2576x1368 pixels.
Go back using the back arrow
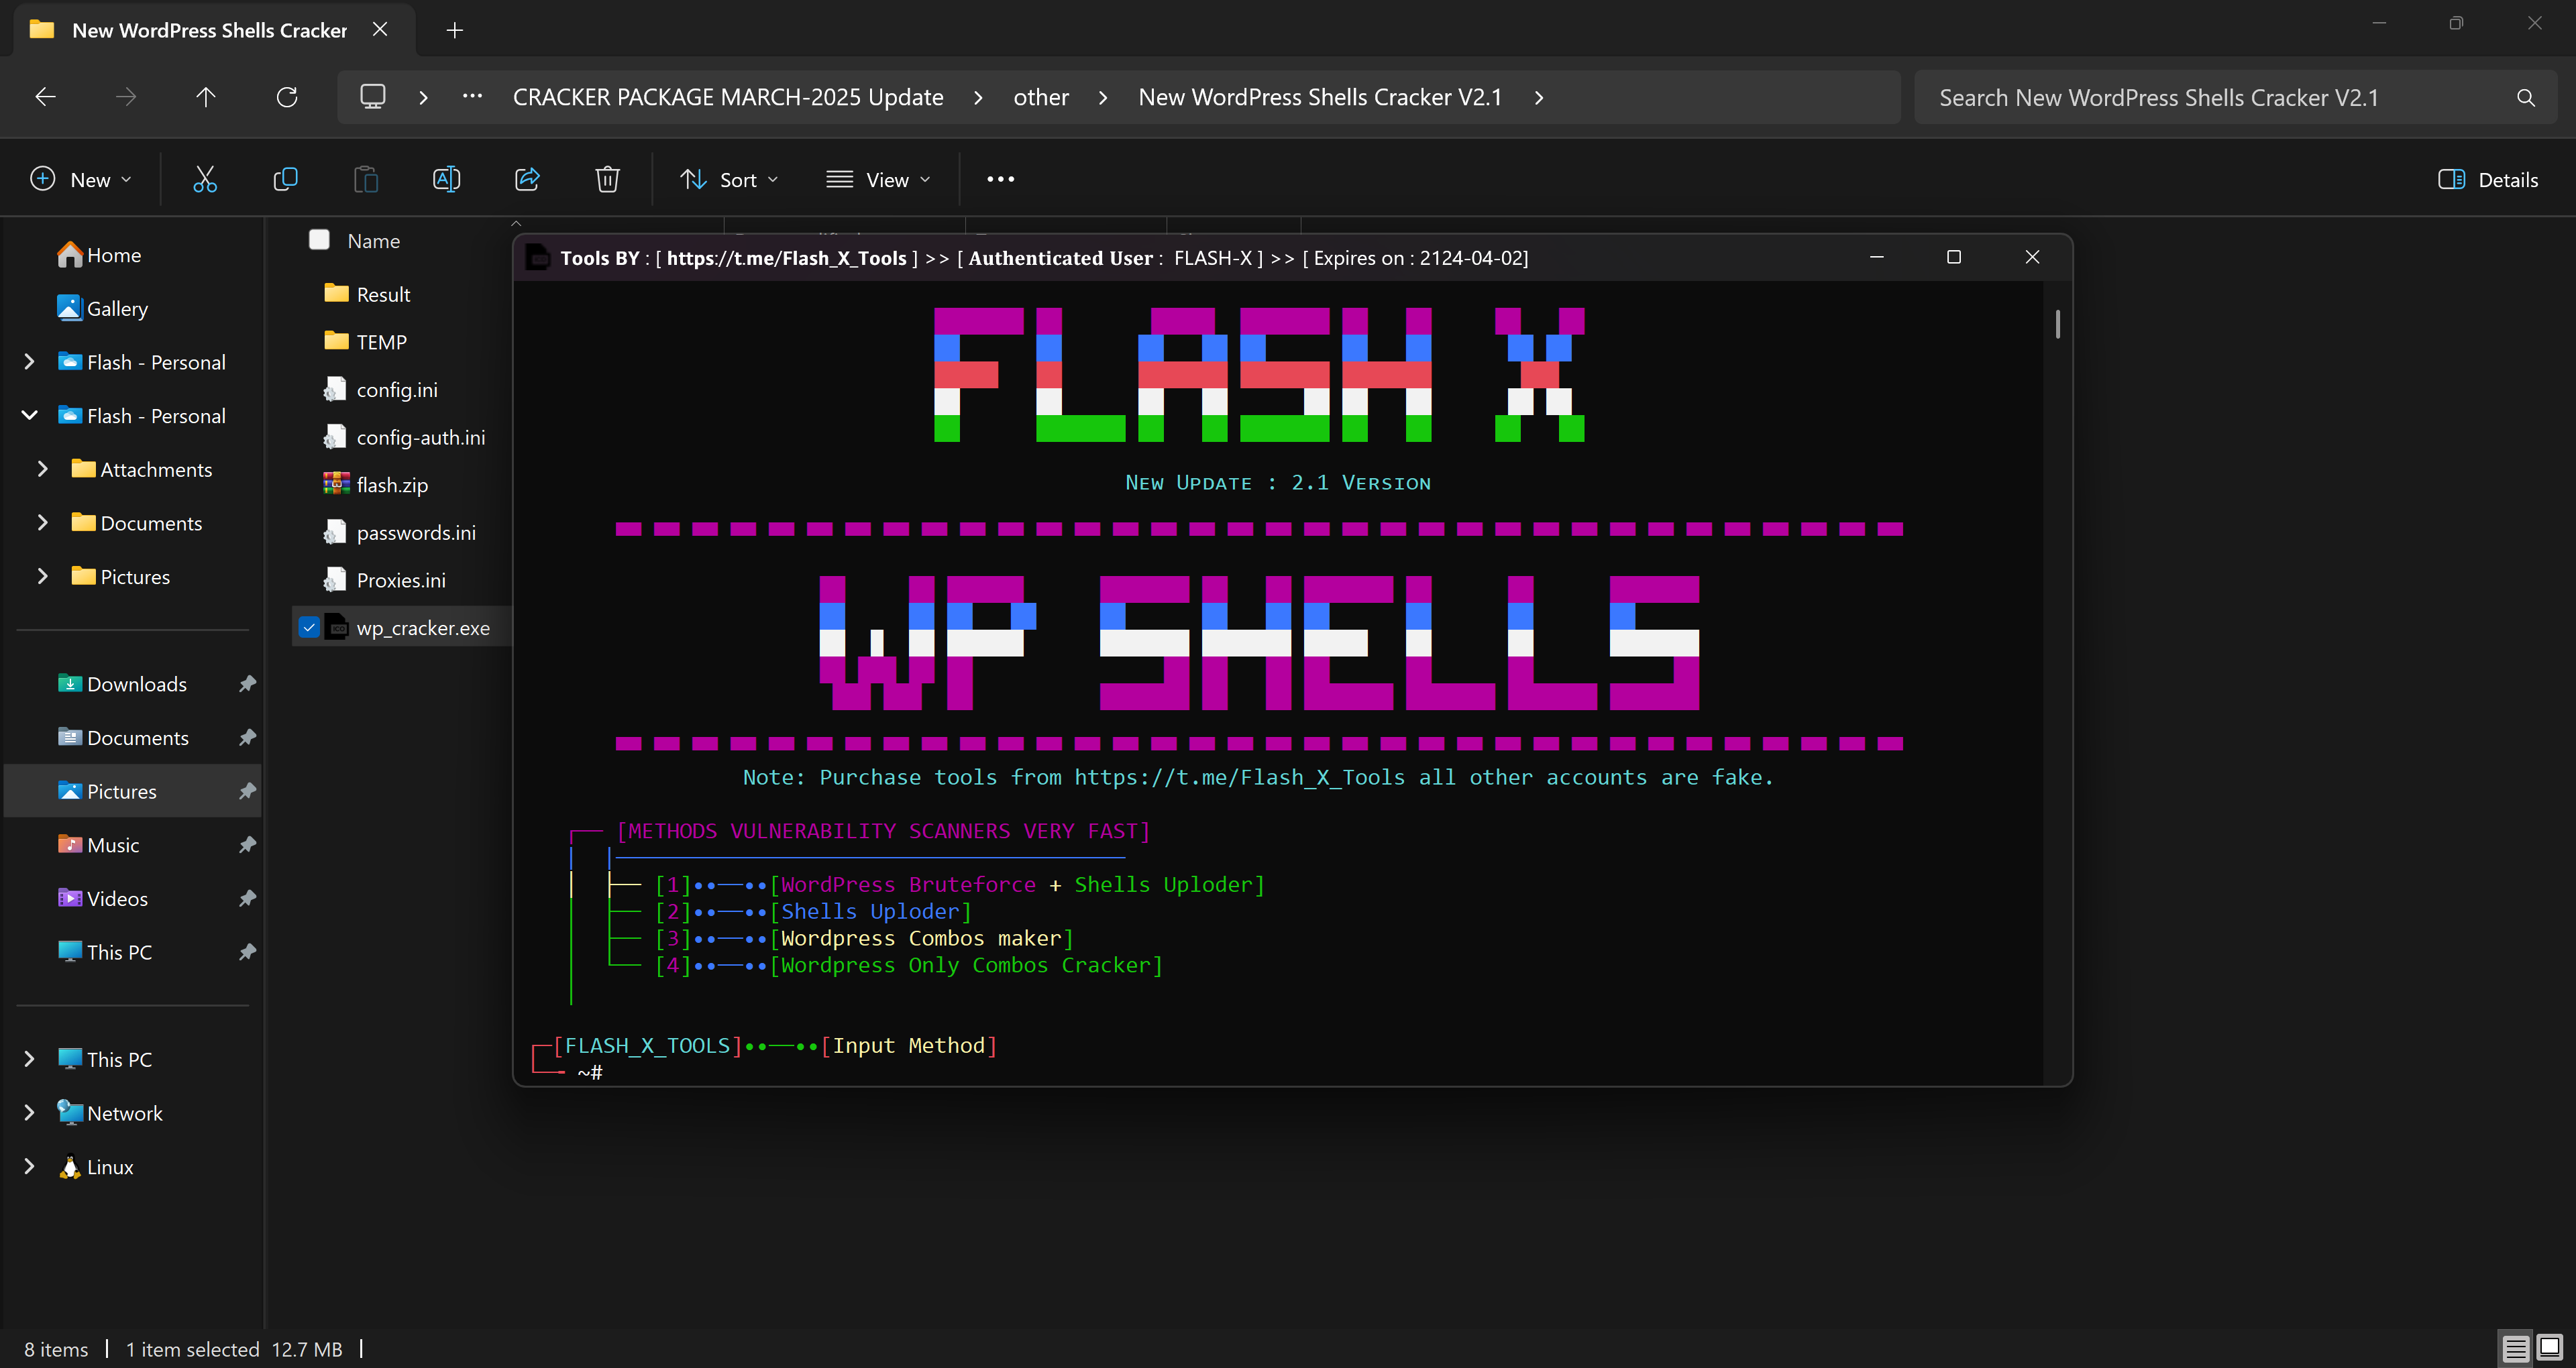44,96
